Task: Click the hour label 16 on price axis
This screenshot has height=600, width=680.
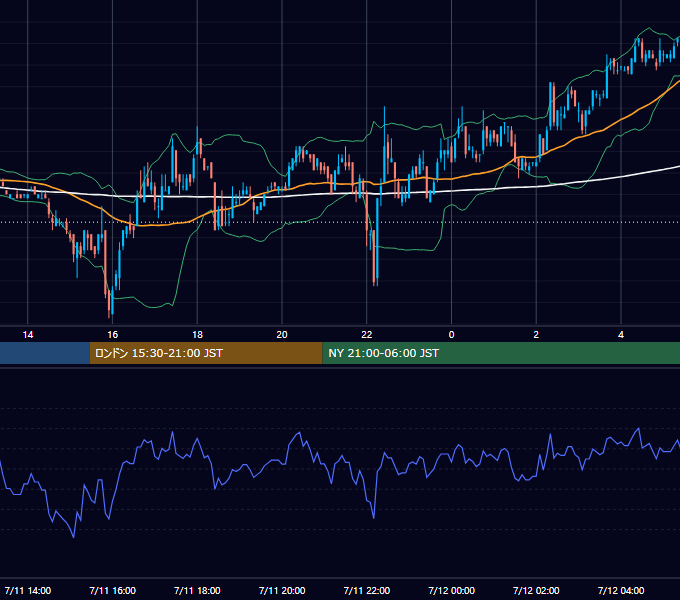Action: click(x=112, y=335)
